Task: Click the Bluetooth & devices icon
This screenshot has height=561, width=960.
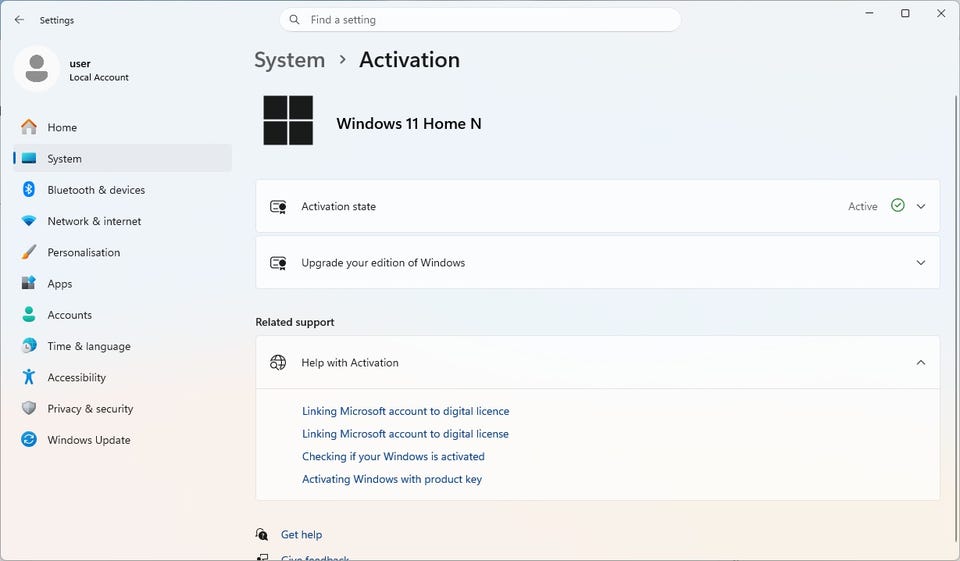Action: pyautogui.click(x=29, y=190)
